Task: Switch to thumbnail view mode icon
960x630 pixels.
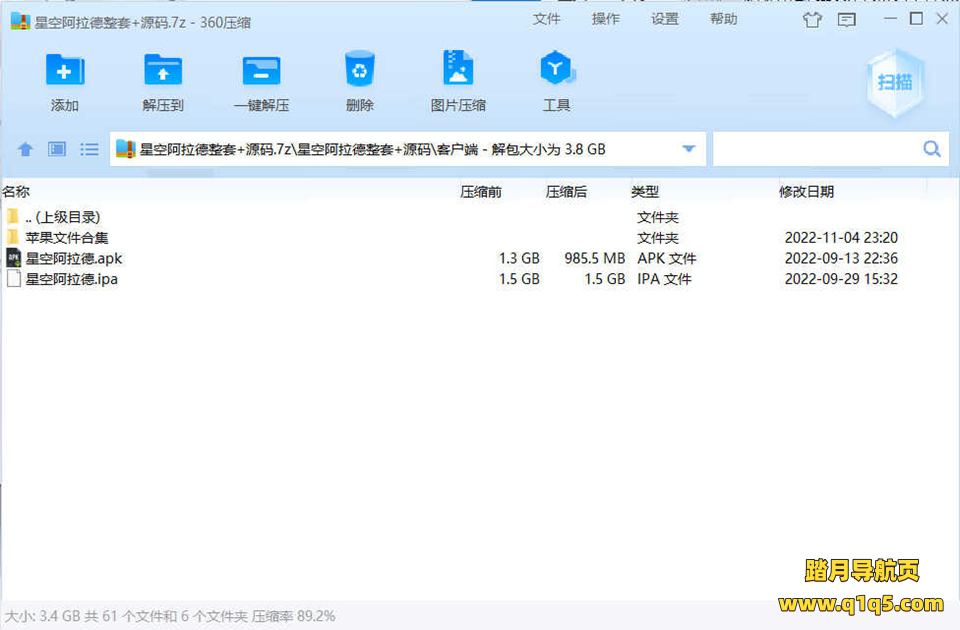Action: [x=57, y=149]
